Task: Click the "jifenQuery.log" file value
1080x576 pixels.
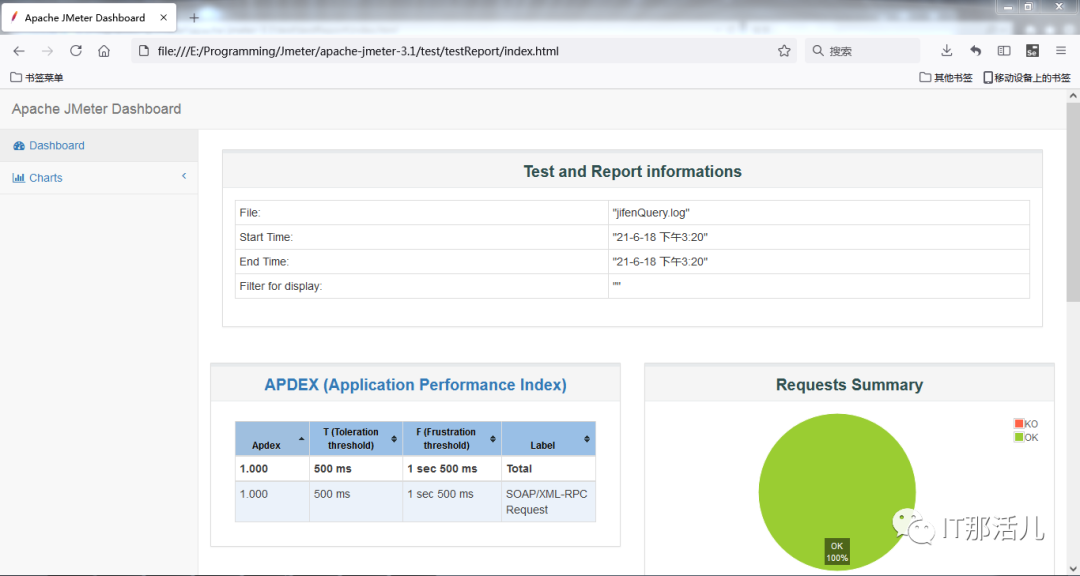Action: pyautogui.click(x=651, y=213)
